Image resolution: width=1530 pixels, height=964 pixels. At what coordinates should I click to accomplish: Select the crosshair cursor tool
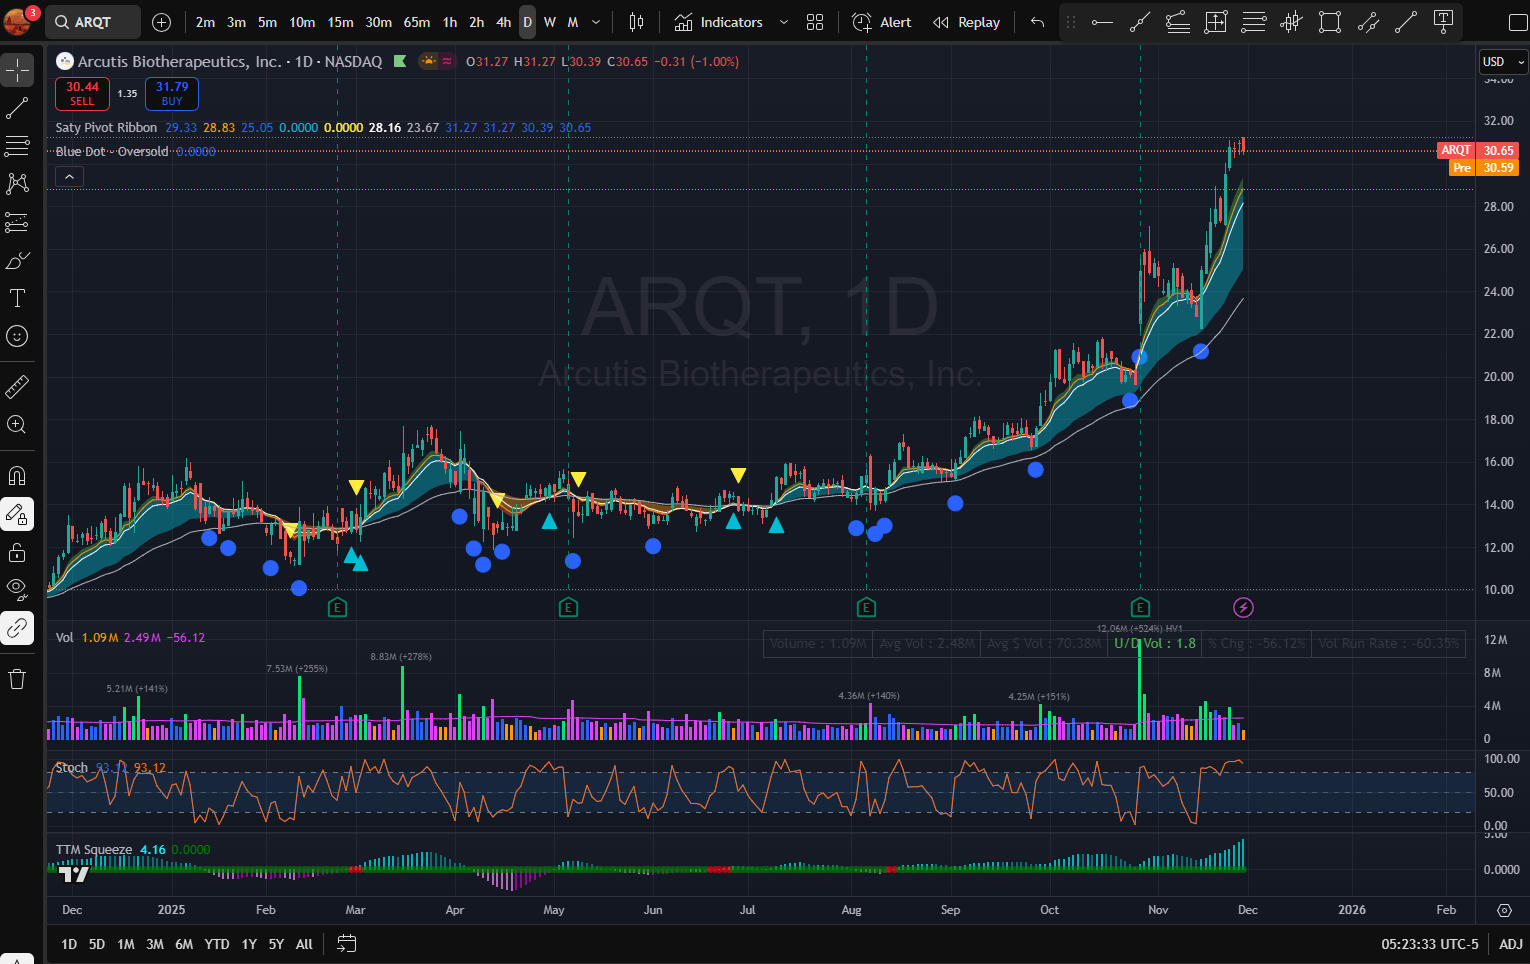tap(17, 70)
